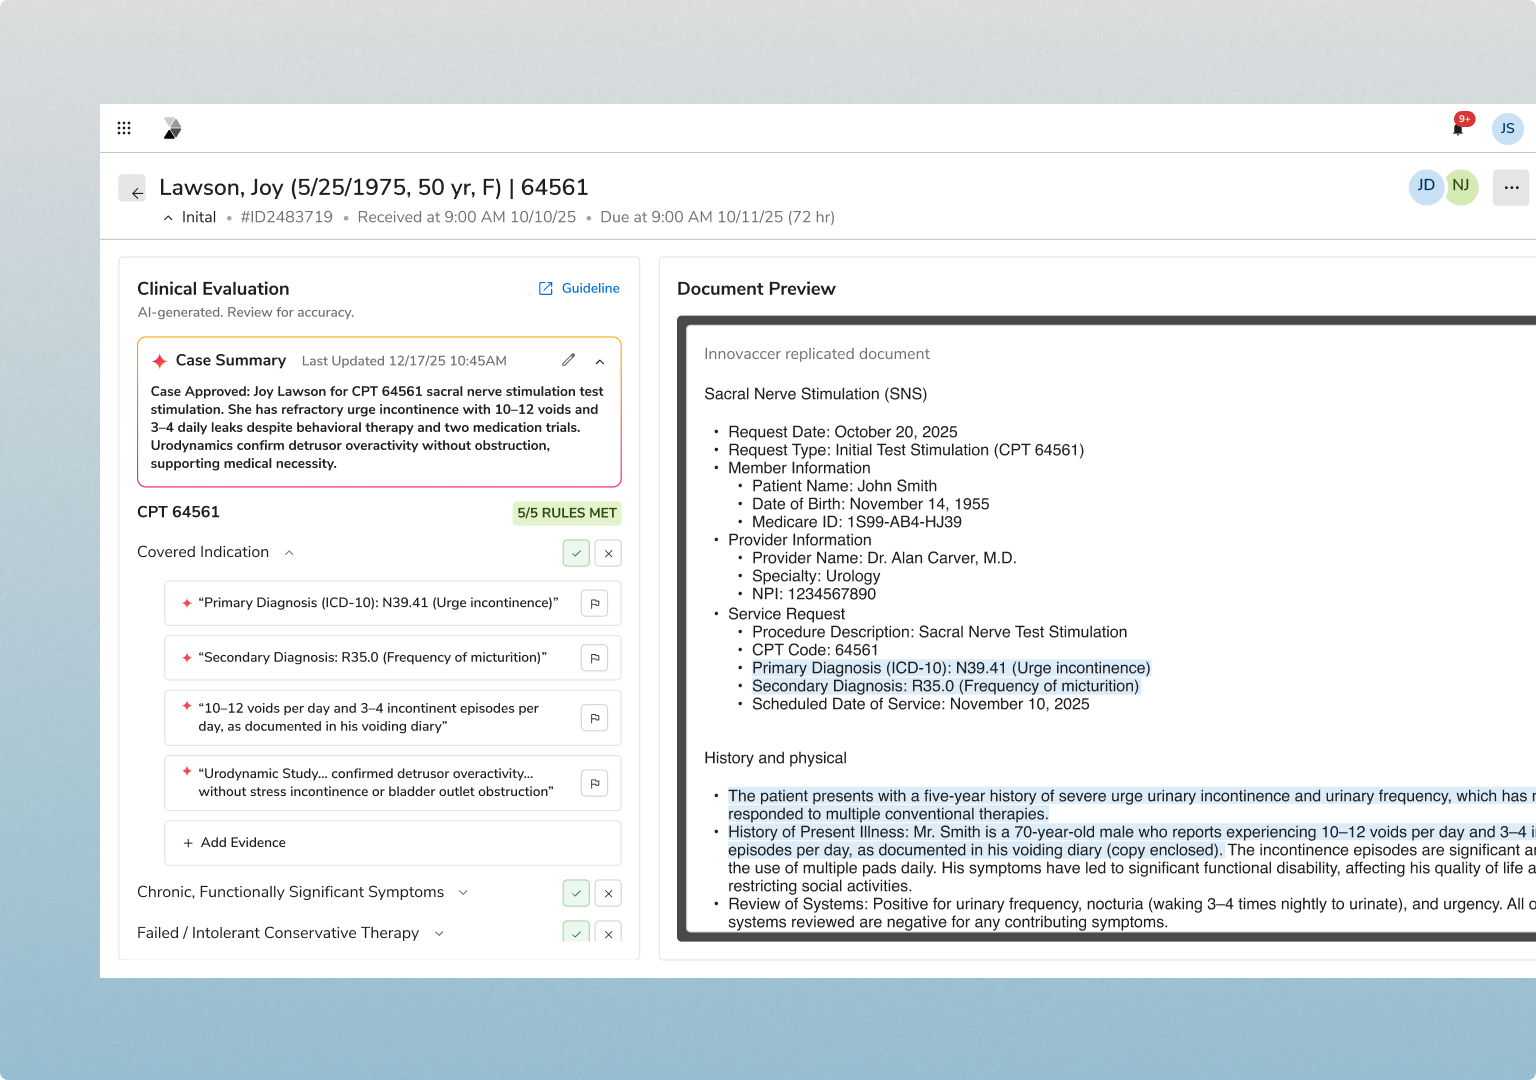This screenshot has width=1536, height=1080.
Task: Click Last Updated 12/17/25 timestamp
Action: point(404,361)
